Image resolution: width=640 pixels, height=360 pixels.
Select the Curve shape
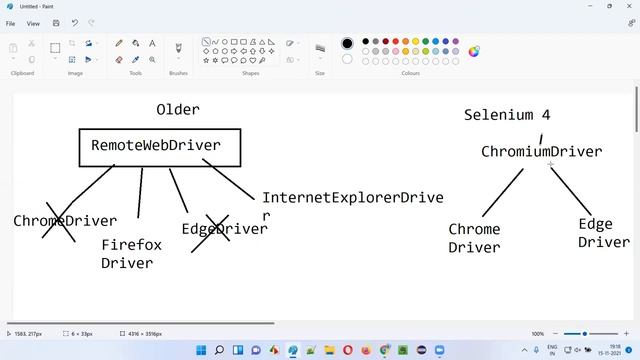point(216,42)
